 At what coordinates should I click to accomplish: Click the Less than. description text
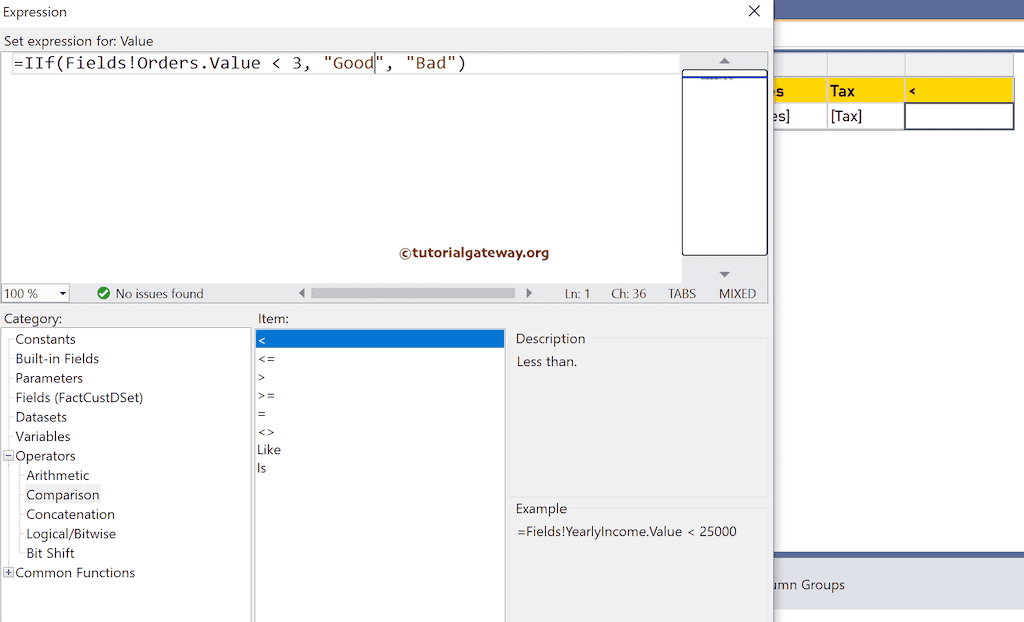click(x=547, y=362)
